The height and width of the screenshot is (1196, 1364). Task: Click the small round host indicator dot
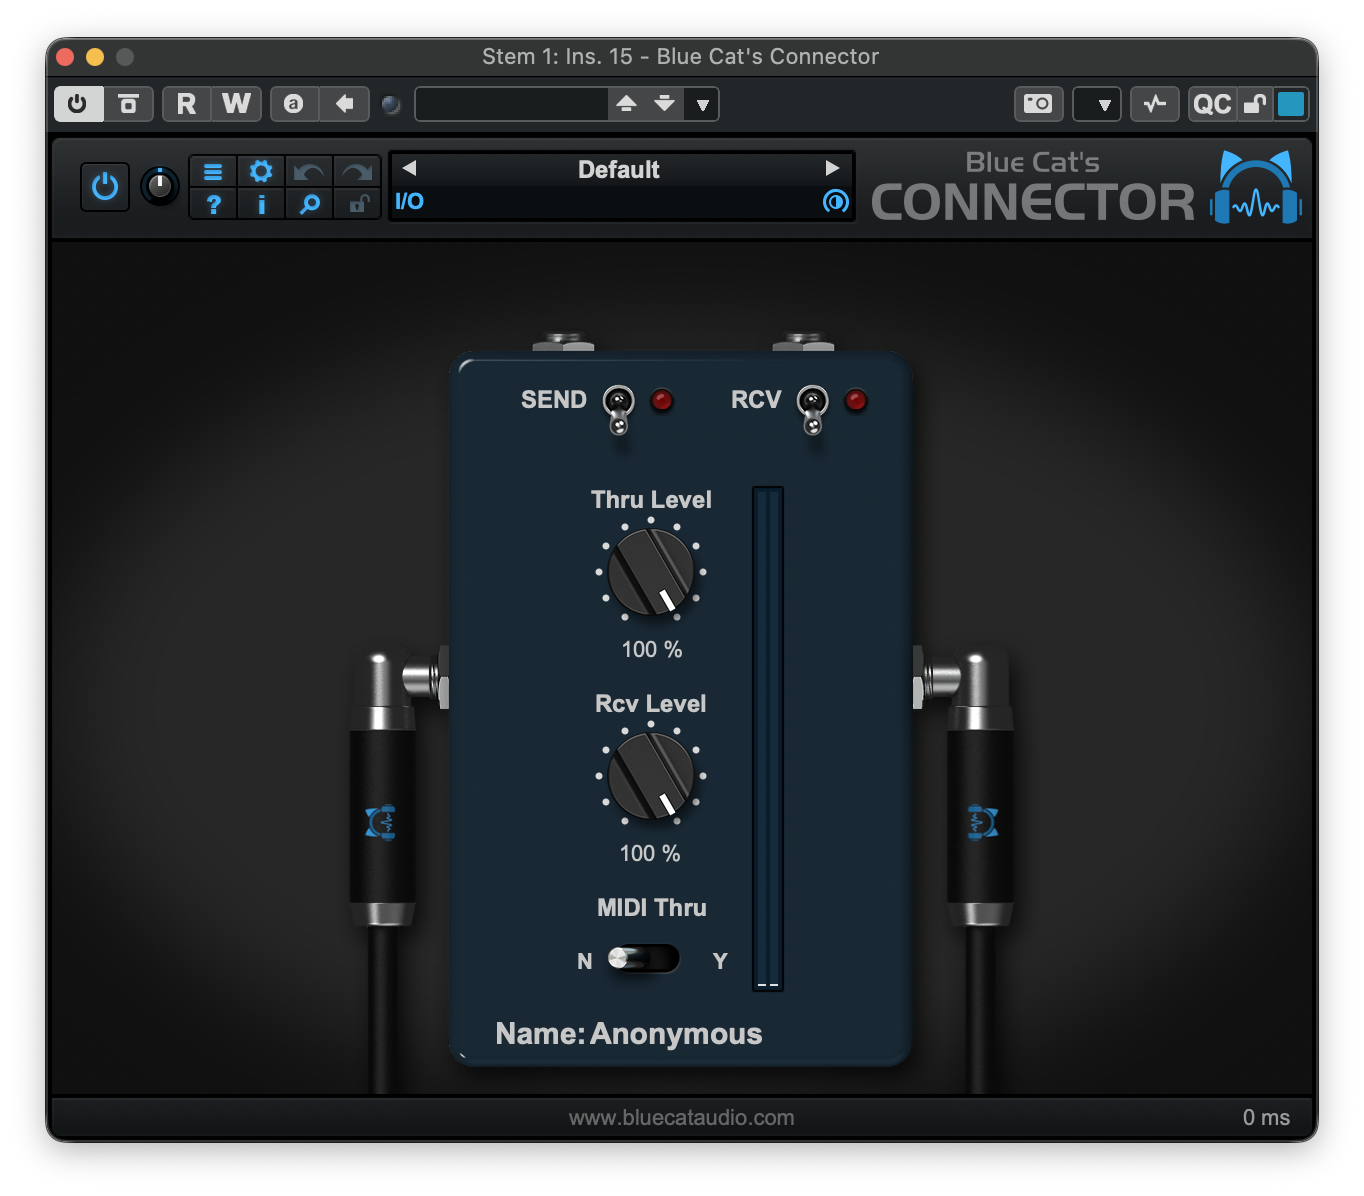tap(392, 104)
